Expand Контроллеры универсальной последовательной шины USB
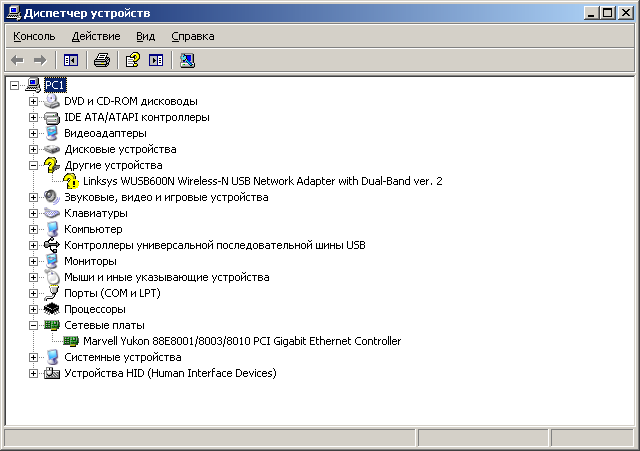This screenshot has height=451, width=640. click(33, 245)
